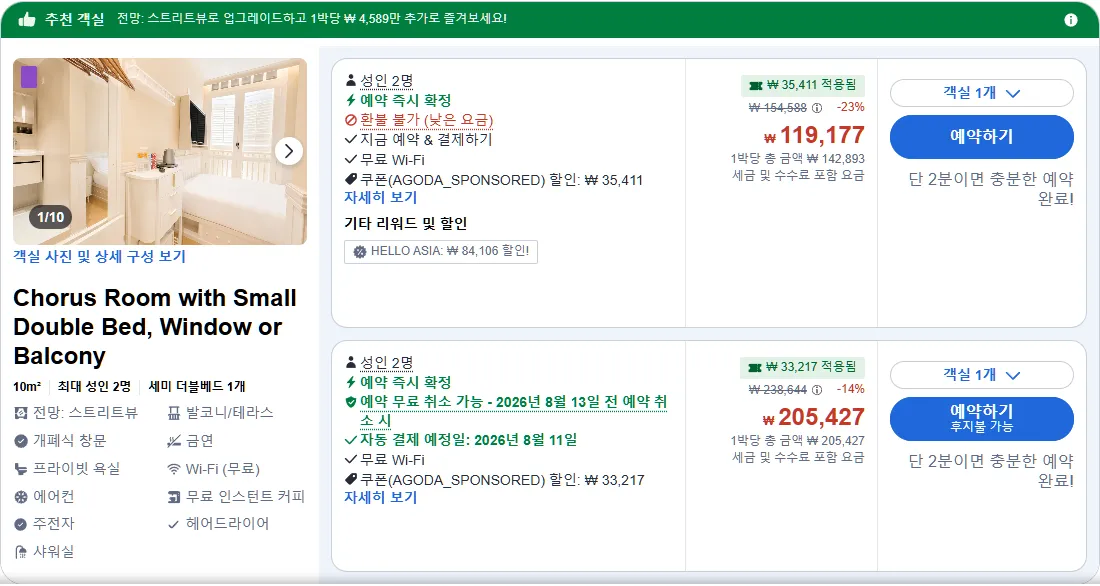Click free cancellation before Aug 13 text
1100x586 pixels.
[x=514, y=411]
